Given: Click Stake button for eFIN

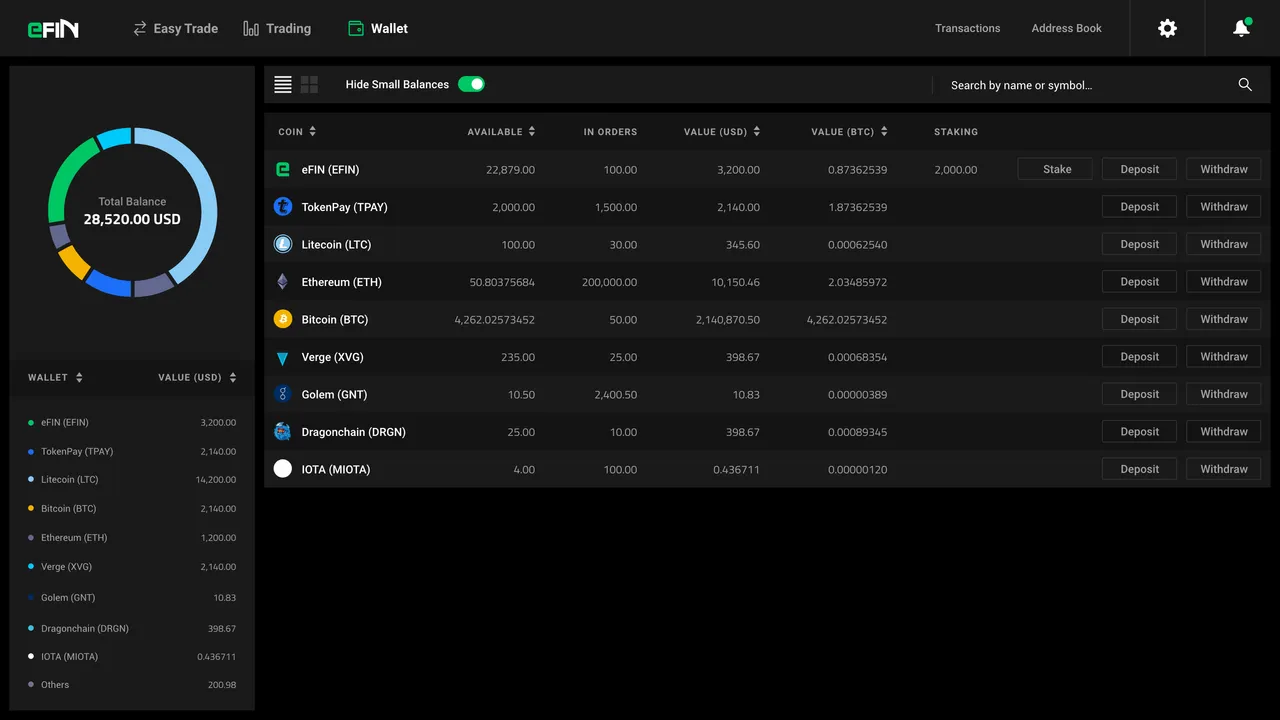Looking at the screenshot, I should click(x=1057, y=169).
